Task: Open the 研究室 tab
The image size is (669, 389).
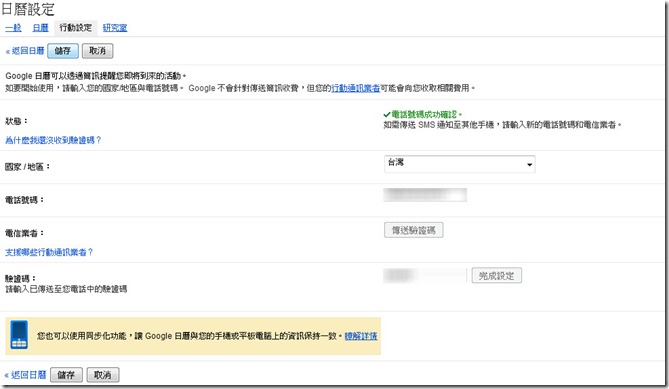Action: point(115,28)
